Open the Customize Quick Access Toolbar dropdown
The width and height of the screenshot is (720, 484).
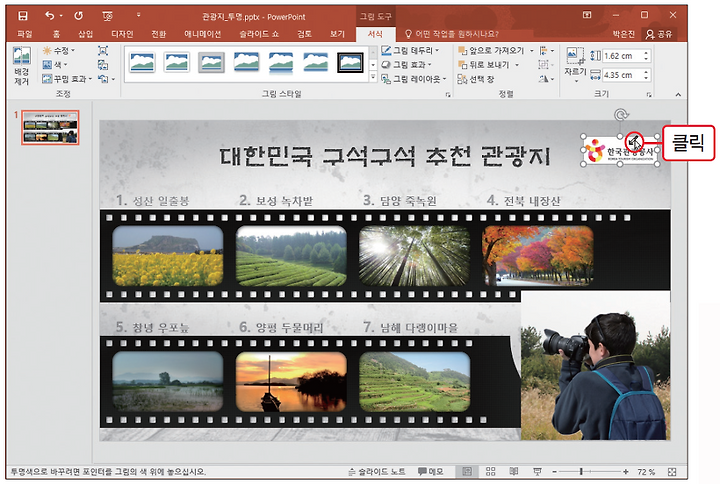click(x=138, y=15)
